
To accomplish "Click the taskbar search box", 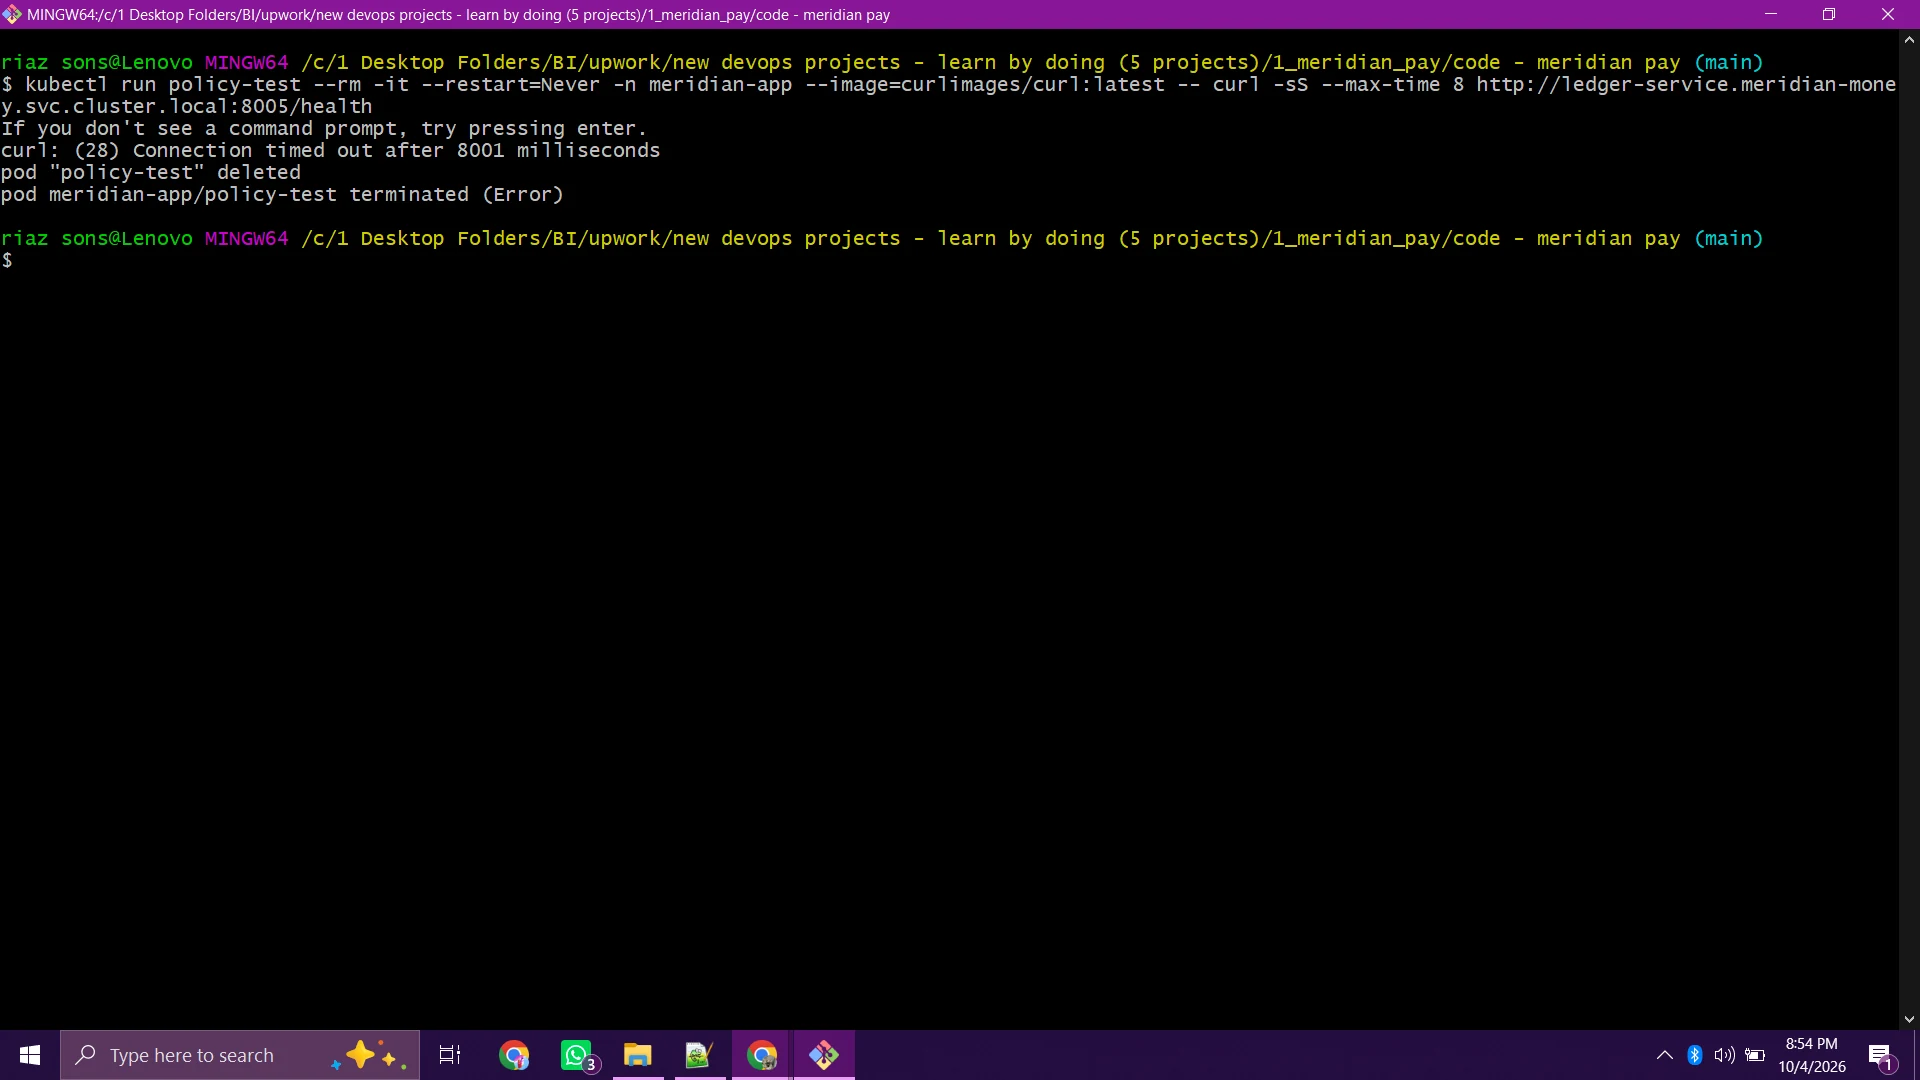I will pyautogui.click(x=240, y=1055).
